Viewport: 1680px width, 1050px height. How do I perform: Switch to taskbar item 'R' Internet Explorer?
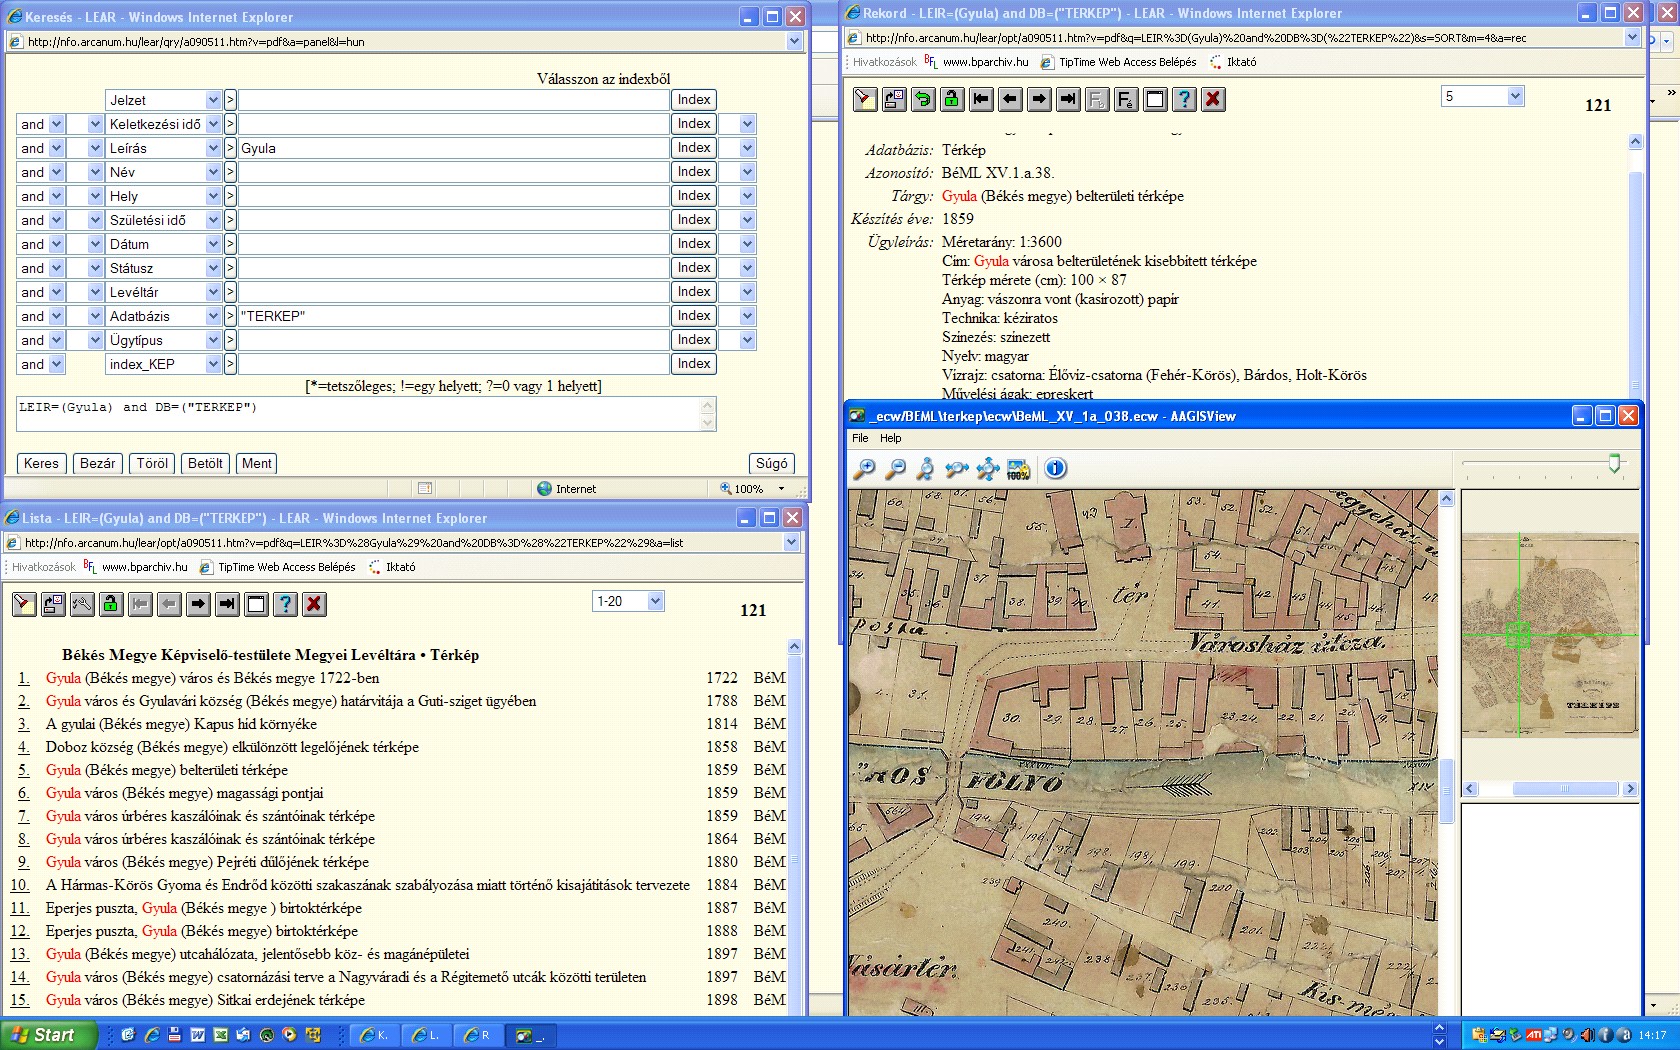pos(479,1035)
